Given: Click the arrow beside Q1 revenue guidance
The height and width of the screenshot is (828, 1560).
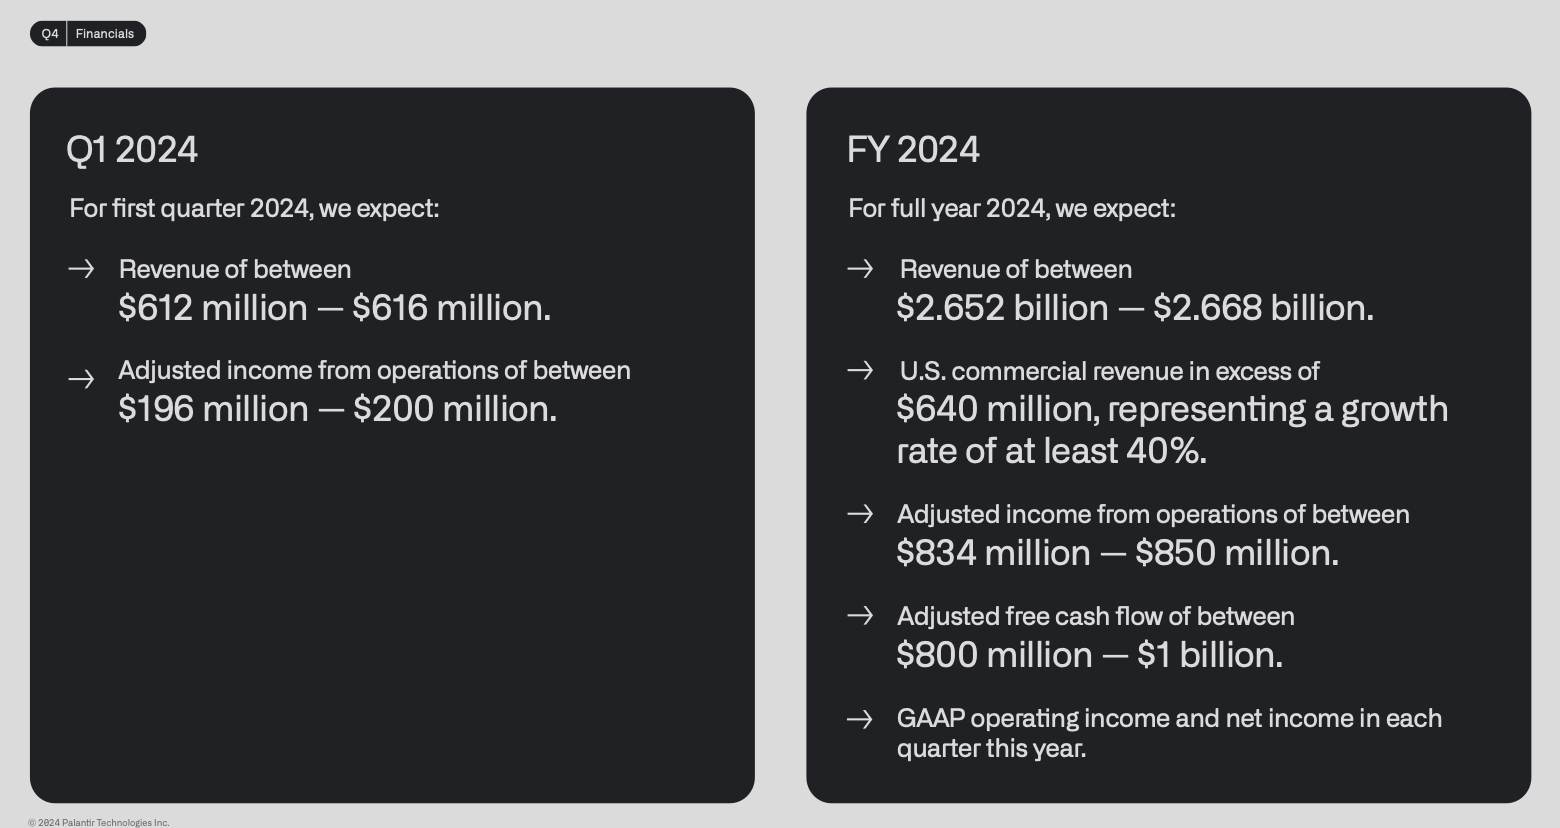Looking at the screenshot, I should [x=81, y=269].
